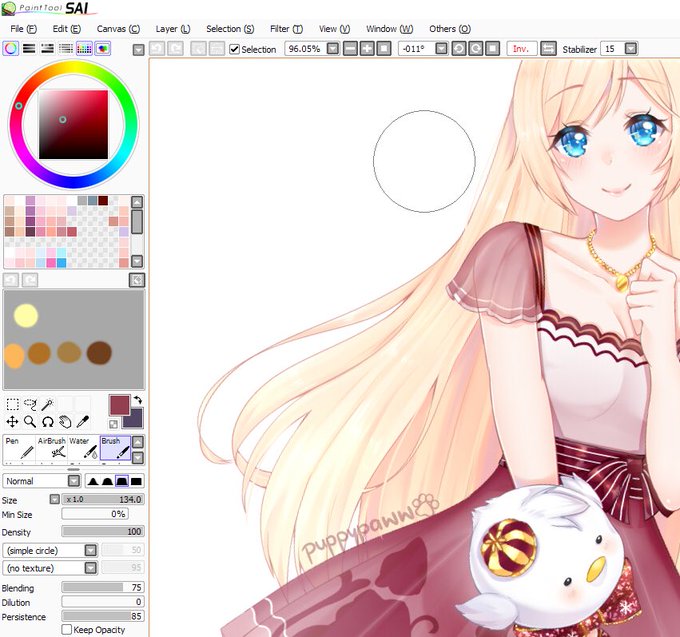Click the Redo toolbar icon
The image size is (680, 637).
tap(175, 49)
